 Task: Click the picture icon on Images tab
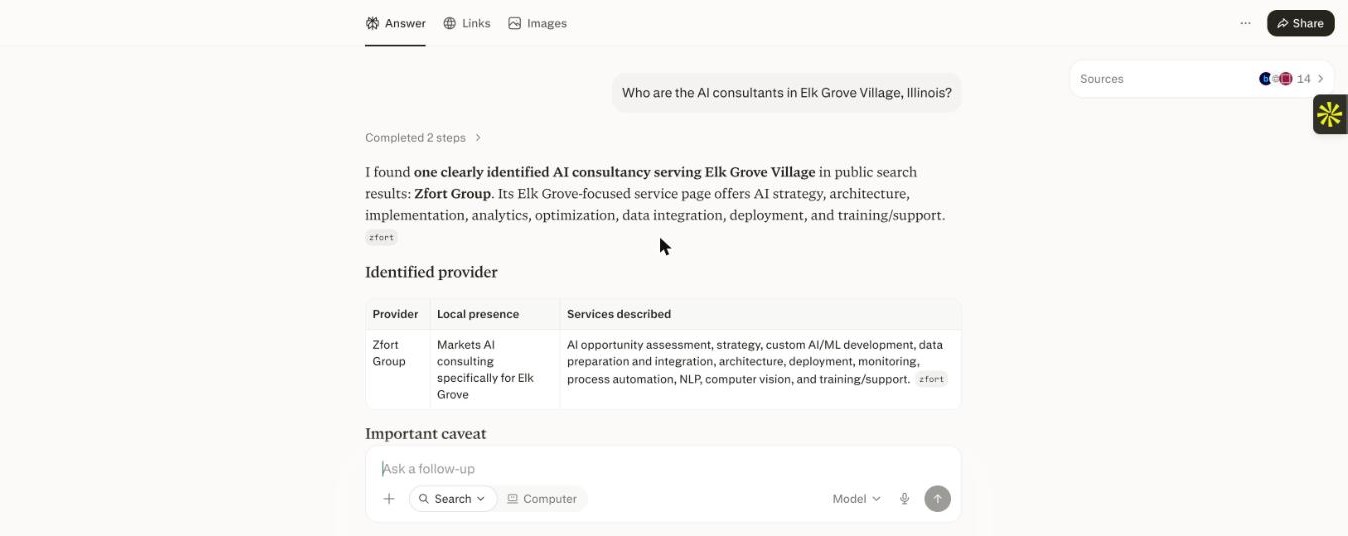(x=514, y=23)
